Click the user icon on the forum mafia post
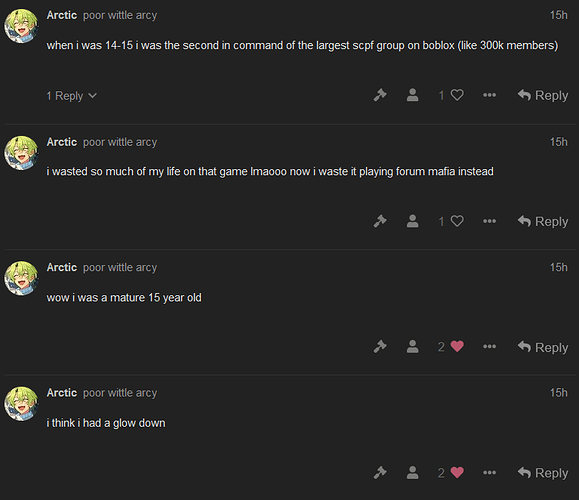 (x=412, y=221)
